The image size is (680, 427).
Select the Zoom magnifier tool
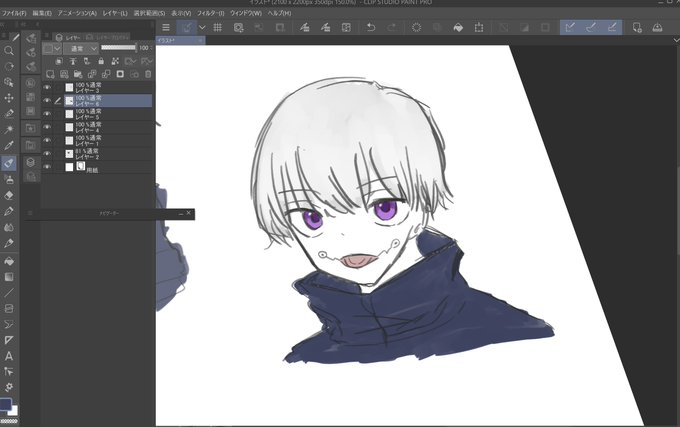pyautogui.click(x=9, y=51)
